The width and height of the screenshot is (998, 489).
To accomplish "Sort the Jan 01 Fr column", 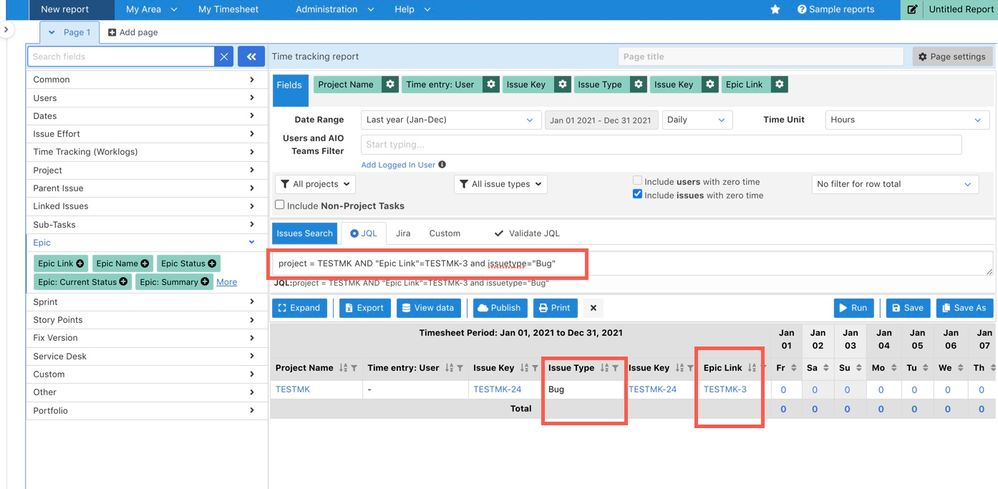I will (793, 368).
